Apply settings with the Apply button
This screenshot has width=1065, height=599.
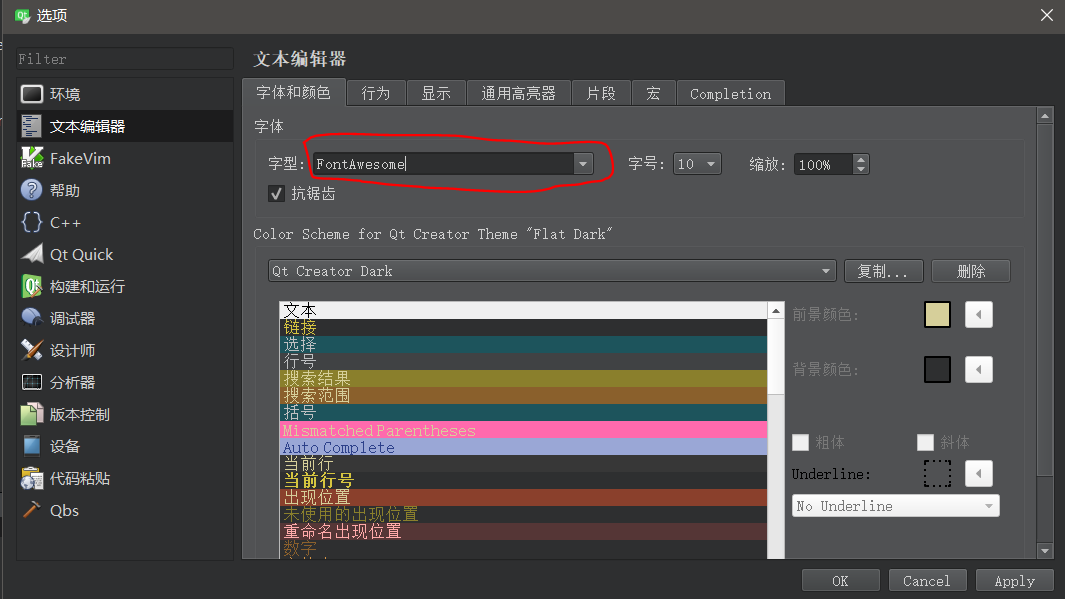pos(1014,580)
